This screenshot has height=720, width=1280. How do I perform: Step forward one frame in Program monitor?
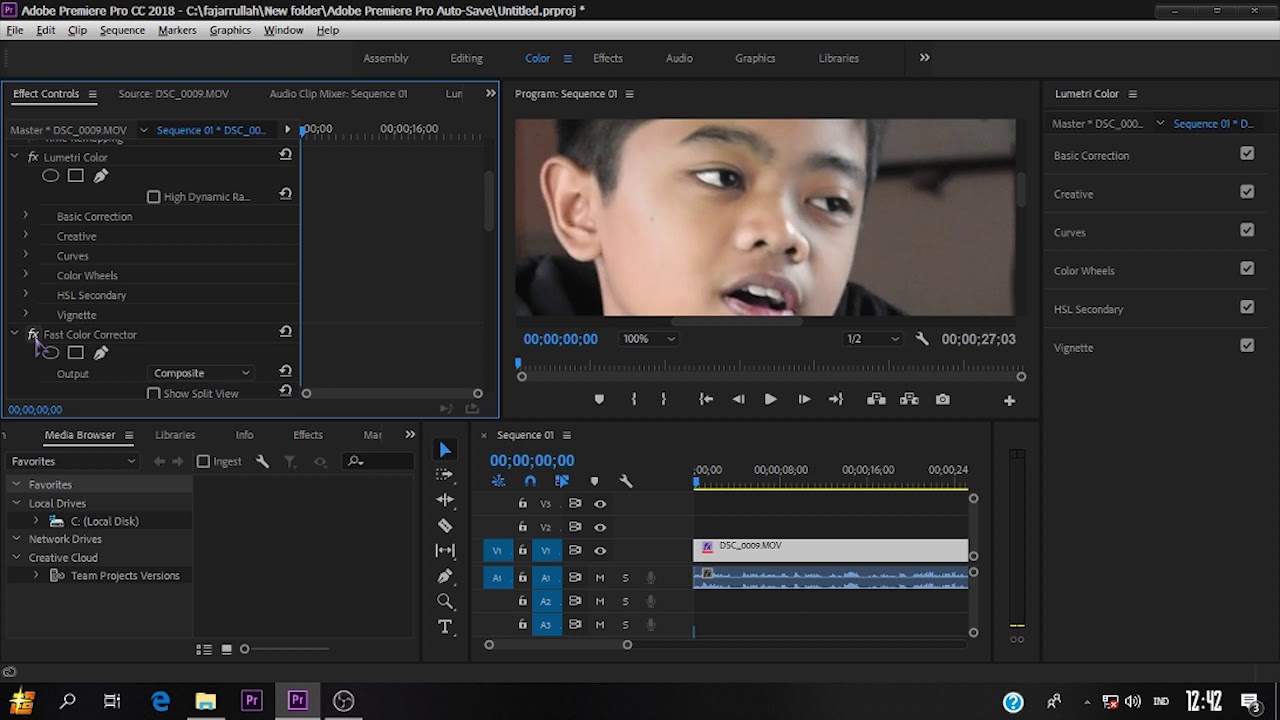[804, 399]
